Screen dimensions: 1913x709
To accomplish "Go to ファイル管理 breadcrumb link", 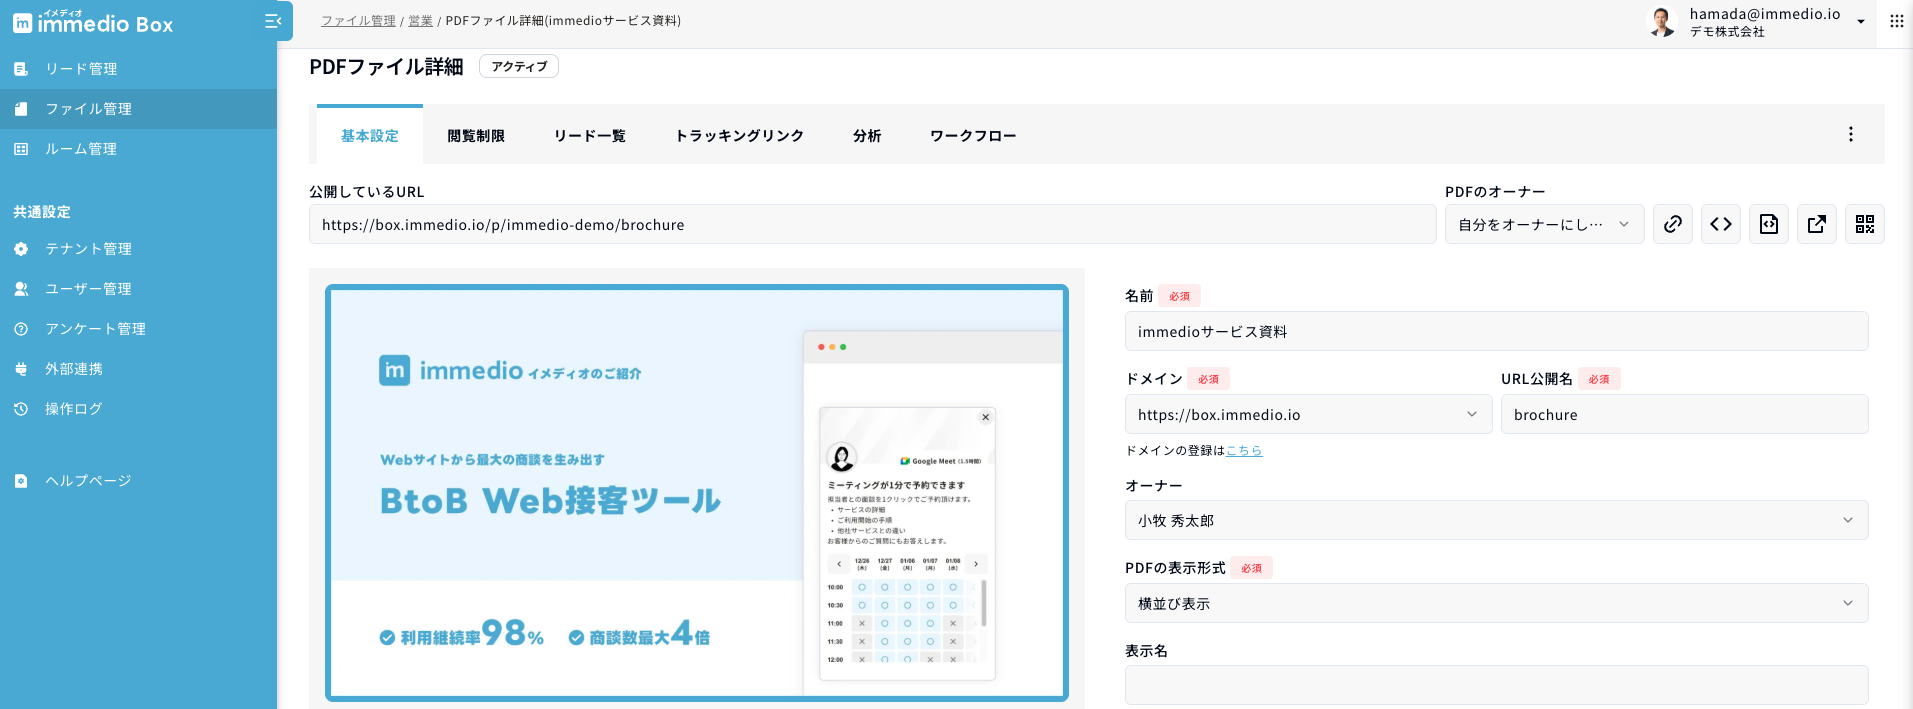I will tap(358, 21).
